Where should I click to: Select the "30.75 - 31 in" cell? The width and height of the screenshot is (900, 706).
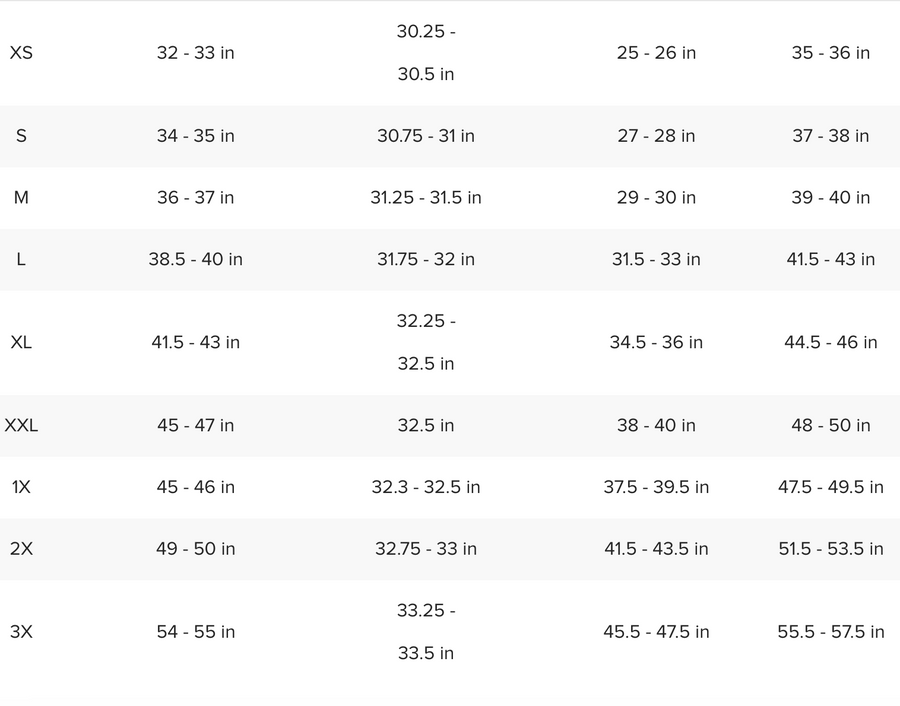pyautogui.click(x=426, y=136)
